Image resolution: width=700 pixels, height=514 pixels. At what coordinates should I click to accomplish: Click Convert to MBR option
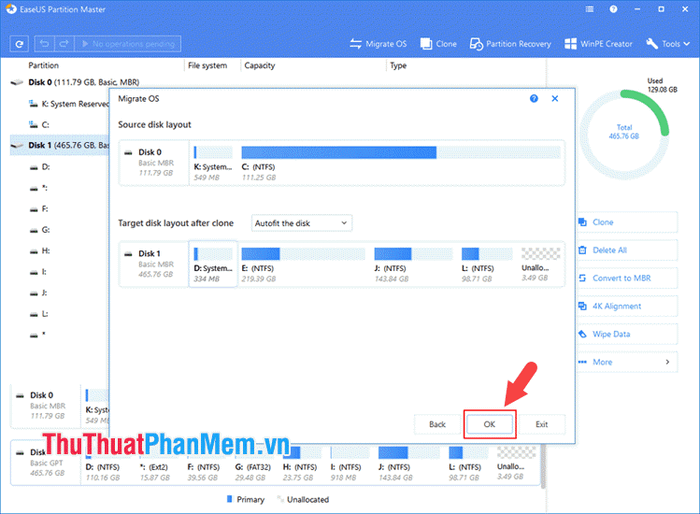click(x=627, y=278)
